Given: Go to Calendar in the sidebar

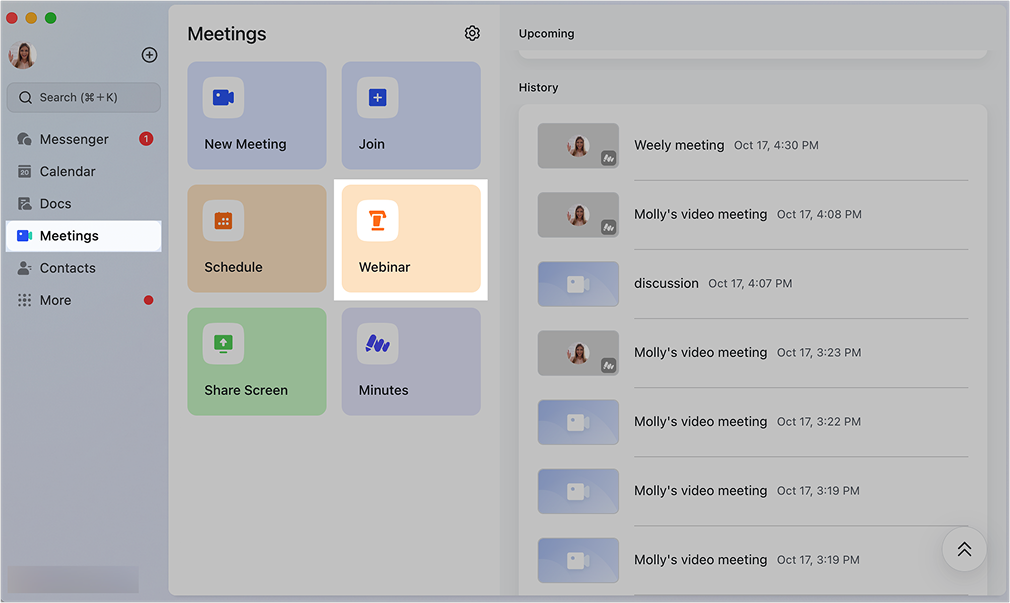Looking at the screenshot, I should coord(67,171).
